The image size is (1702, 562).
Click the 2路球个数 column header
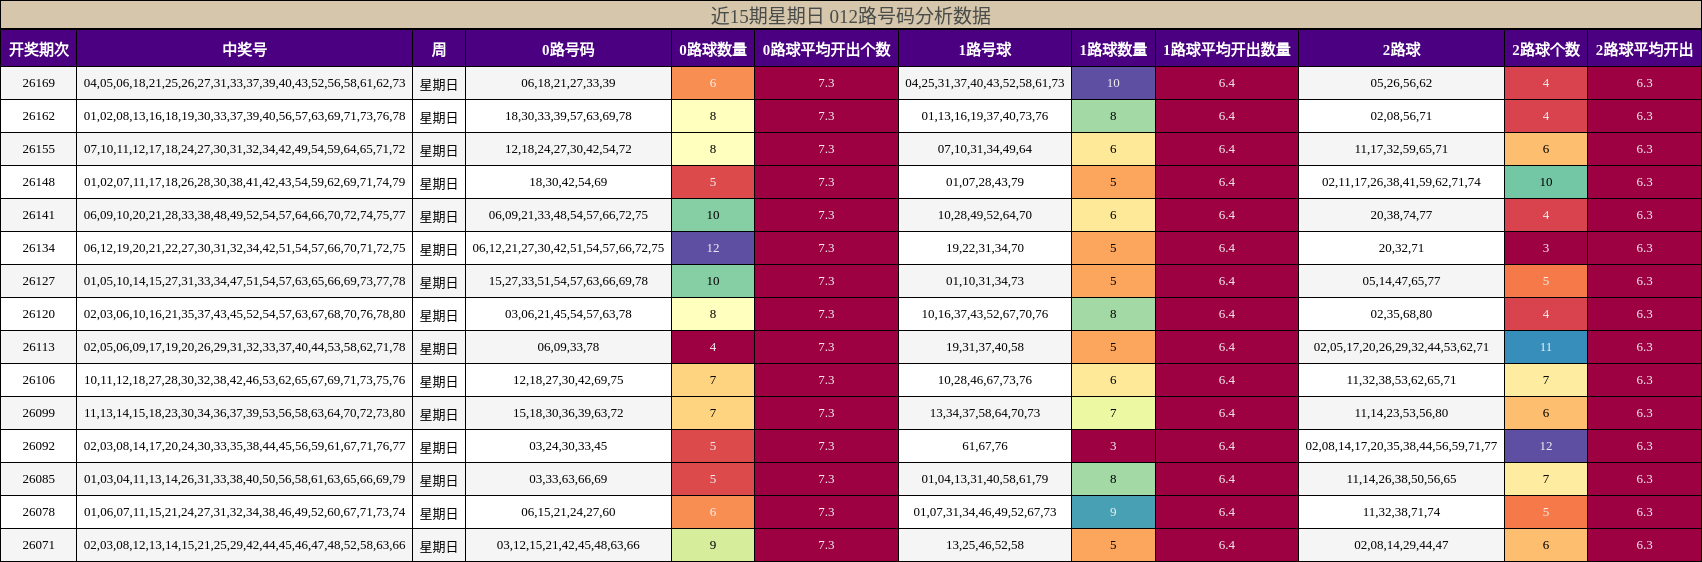[x=1546, y=49]
